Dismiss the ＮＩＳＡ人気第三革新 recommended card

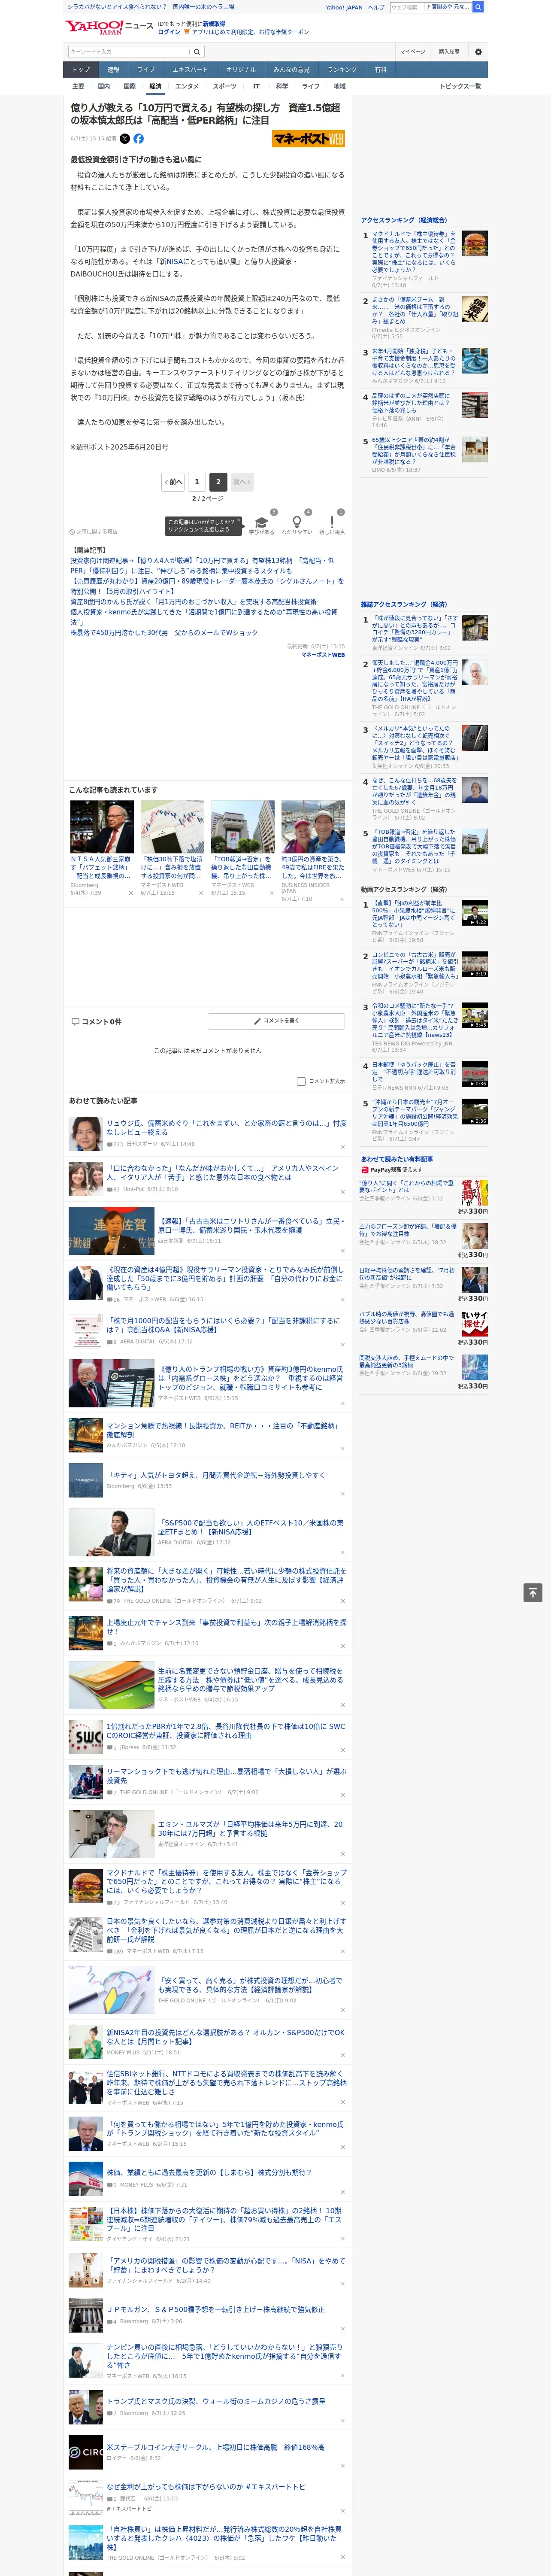click(131, 893)
